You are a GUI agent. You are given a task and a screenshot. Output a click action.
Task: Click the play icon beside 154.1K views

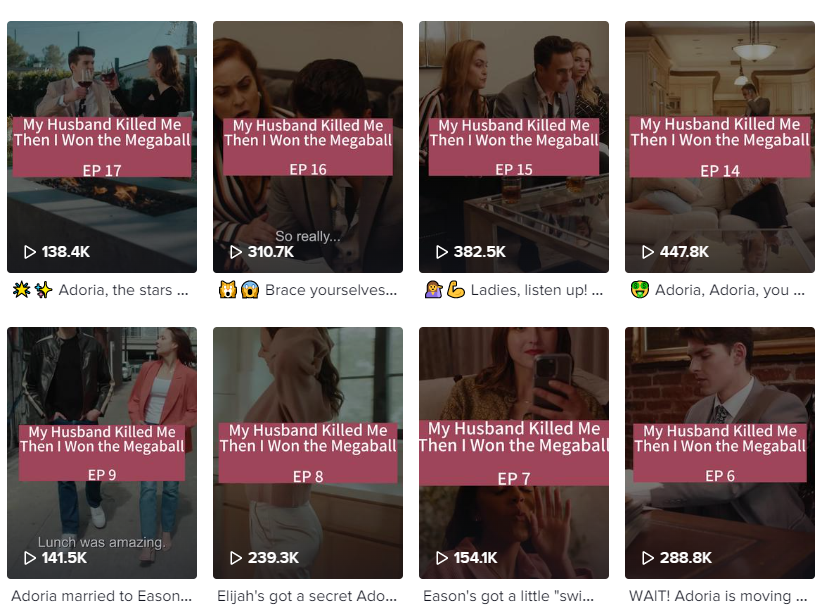point(441,558)
